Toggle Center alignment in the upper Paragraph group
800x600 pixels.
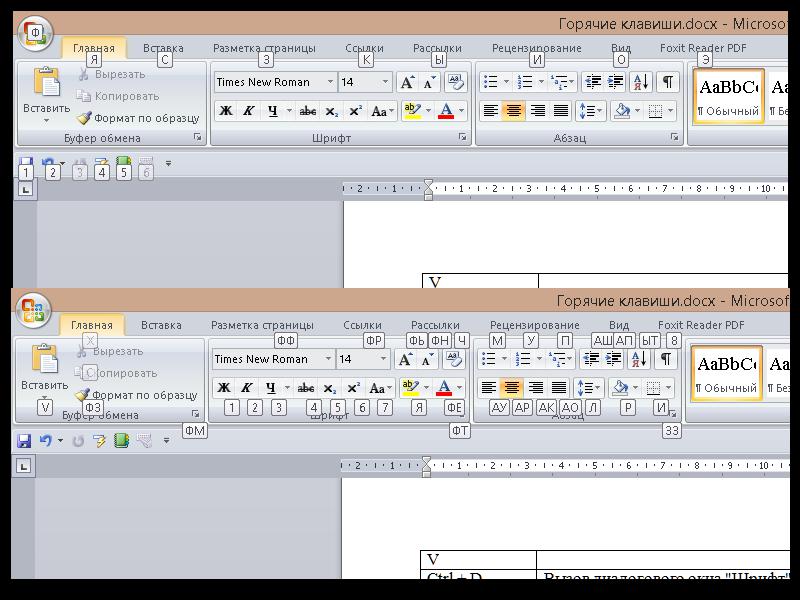pyautogui.click(x=514, y=111)
